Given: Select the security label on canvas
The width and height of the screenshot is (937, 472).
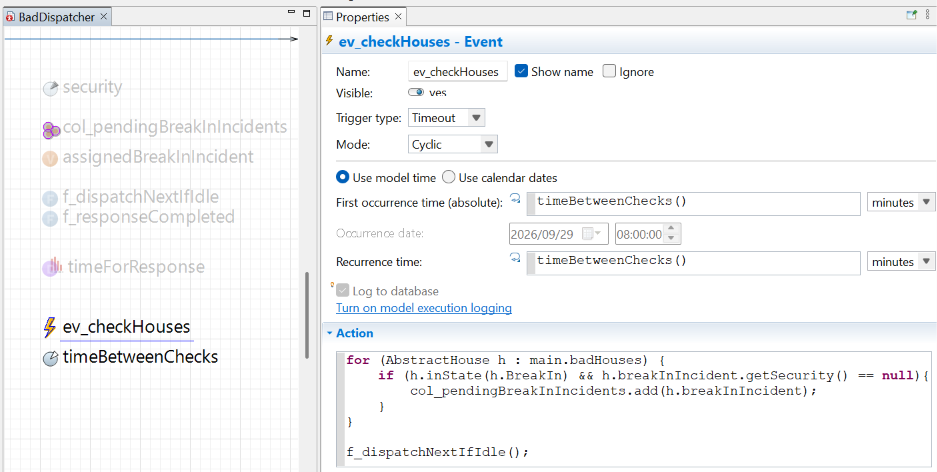Looking at the screenshot, I should (92, 87).
